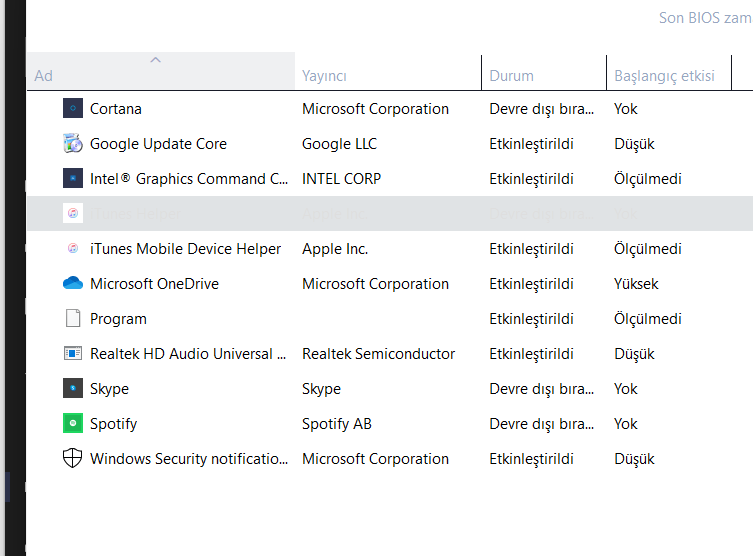
Task: Click Realtek Semiconductor publisher cell
Action: pyautogui.click(x=378, y=354)
